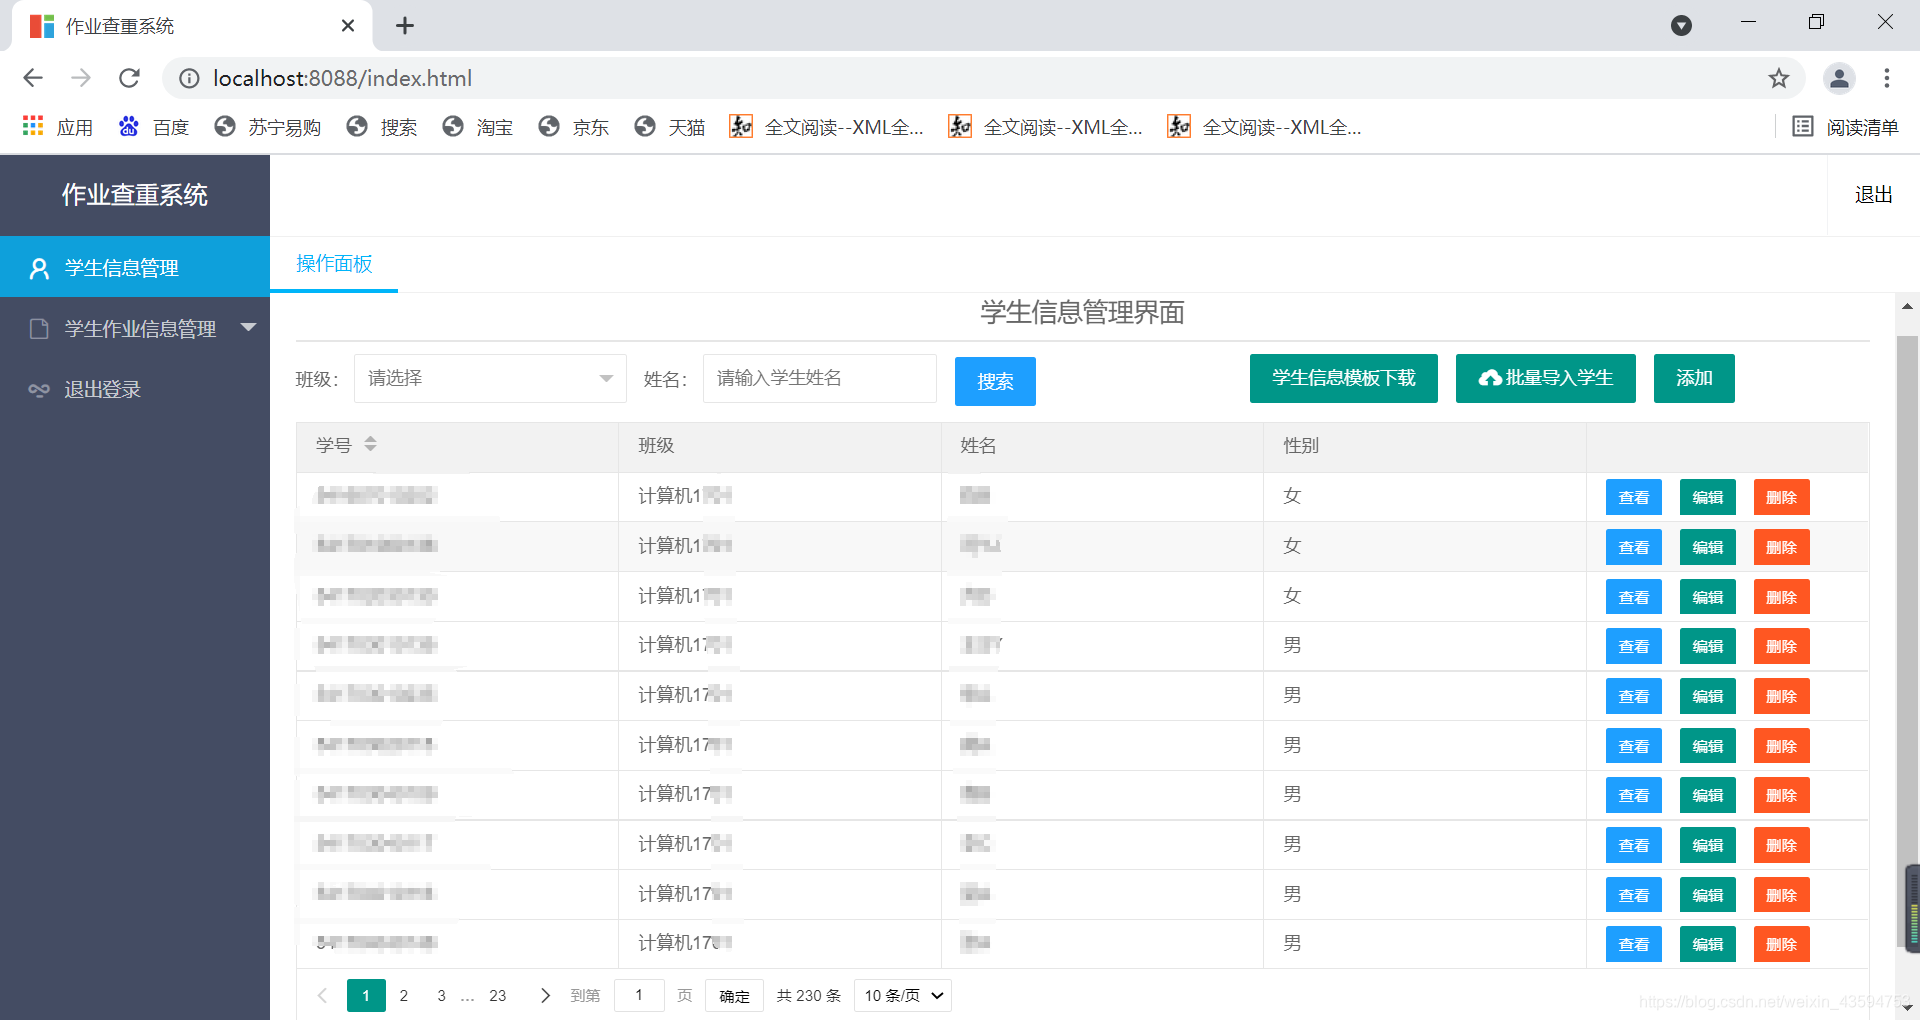1920x1020 pixels.
Task: Open the 苏宁易购 bookmark
Action: pos(268,127)
